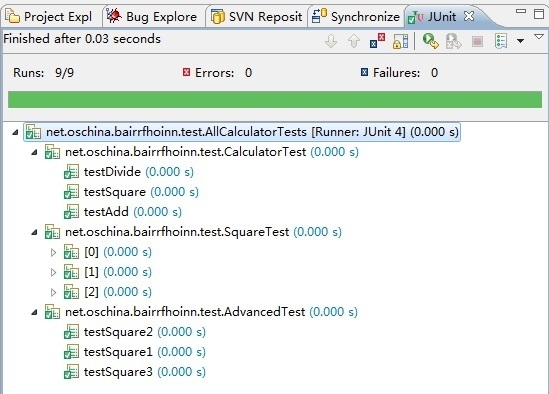Close the JUnit view tab
Screen dimensions: 549x394
point(469,16)
